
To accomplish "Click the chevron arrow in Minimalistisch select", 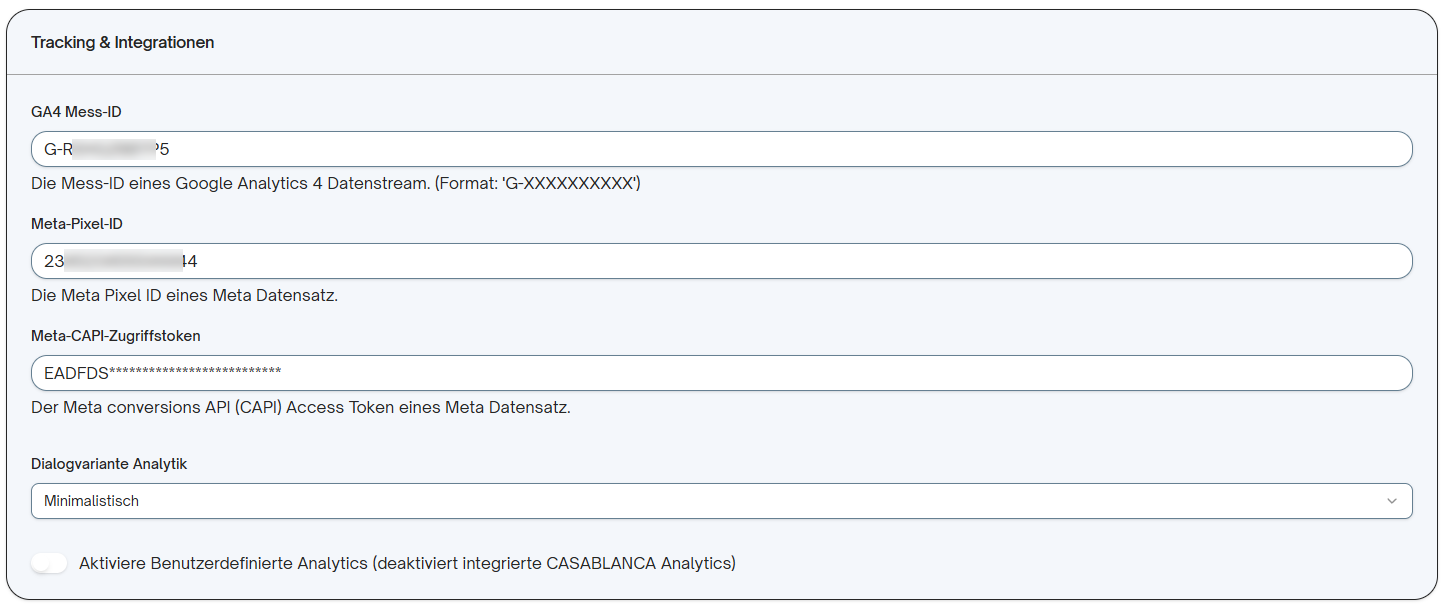I will click(1392, 501).
